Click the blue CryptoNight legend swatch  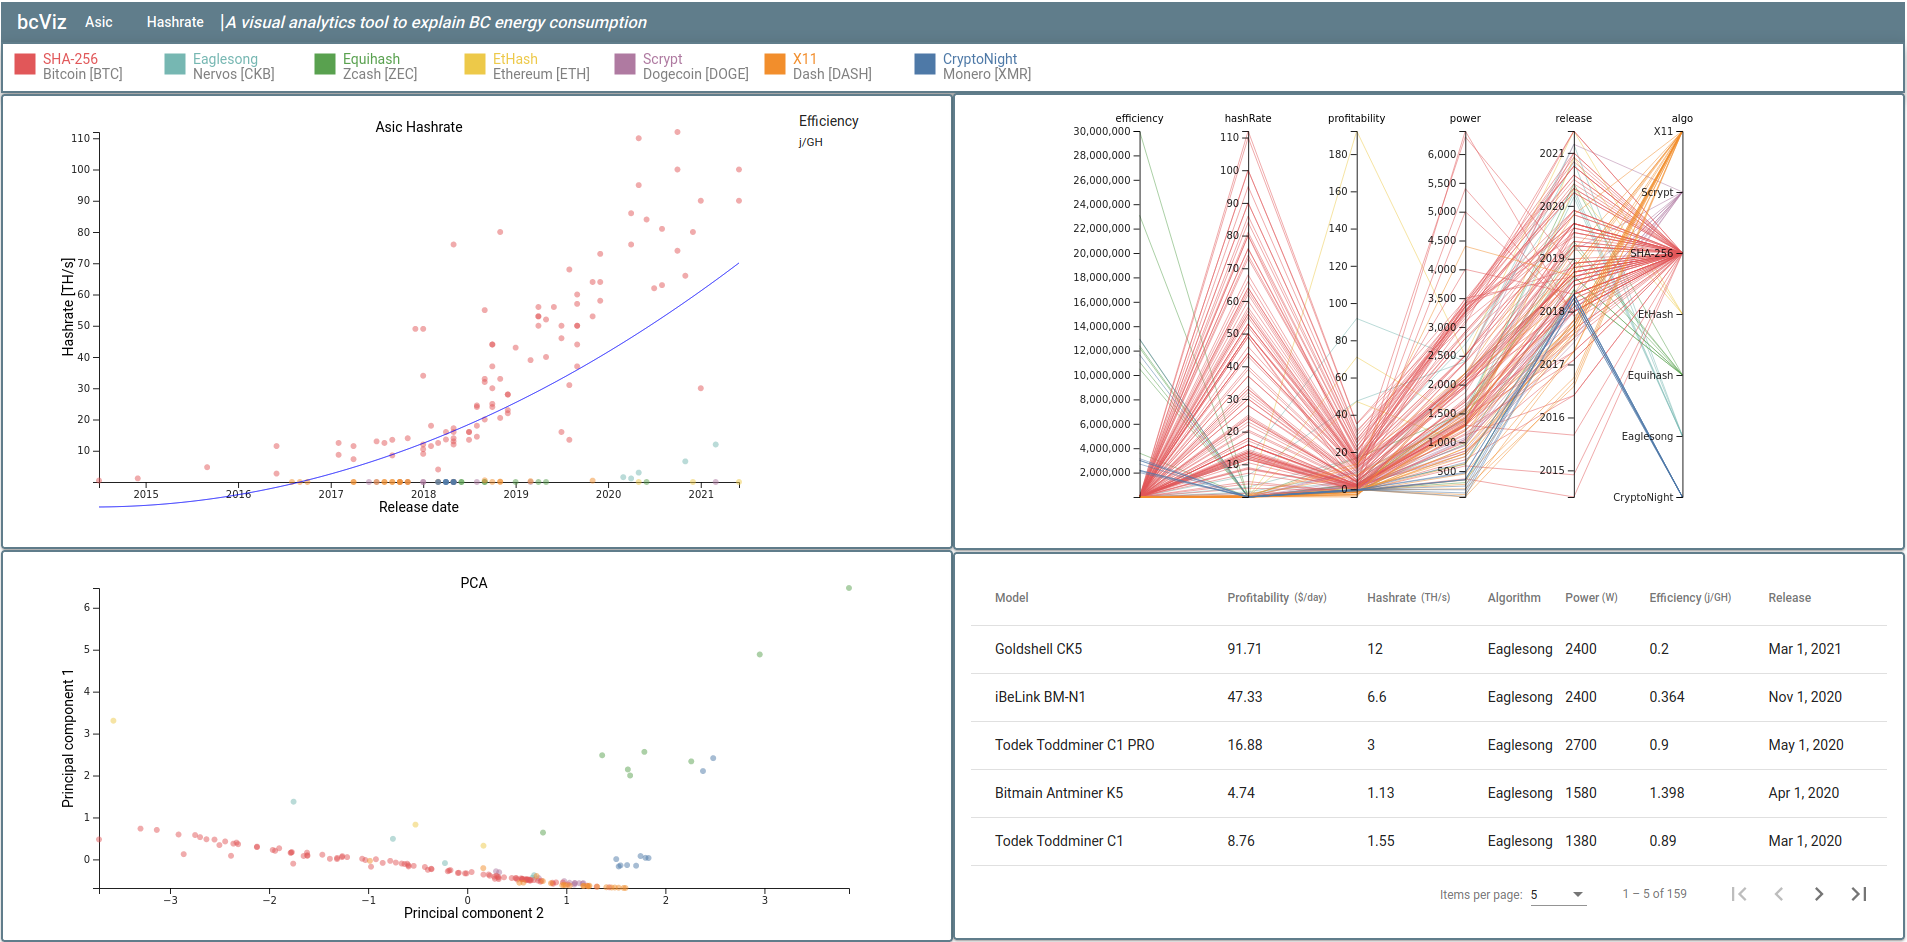(925, 64)
